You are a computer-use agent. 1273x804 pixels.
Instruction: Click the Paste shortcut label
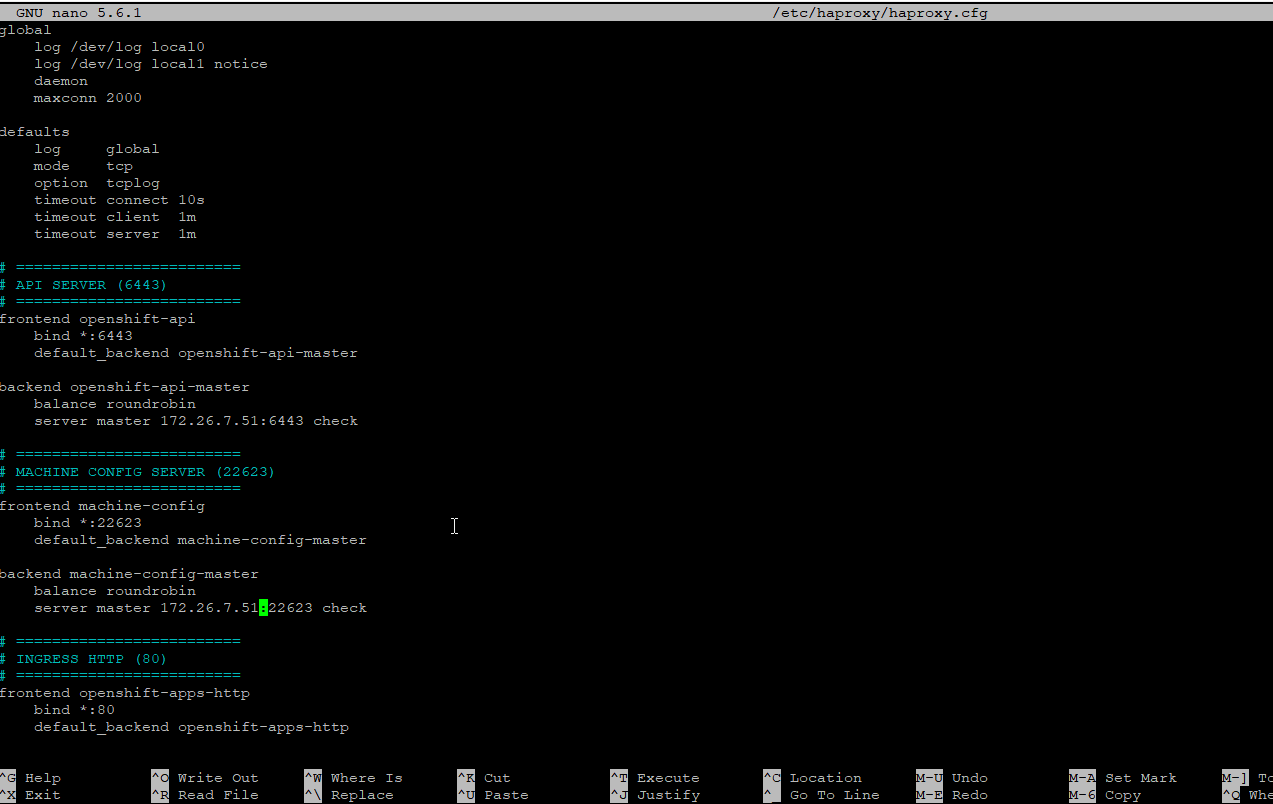pyautogui.click(x=505, y=795)
